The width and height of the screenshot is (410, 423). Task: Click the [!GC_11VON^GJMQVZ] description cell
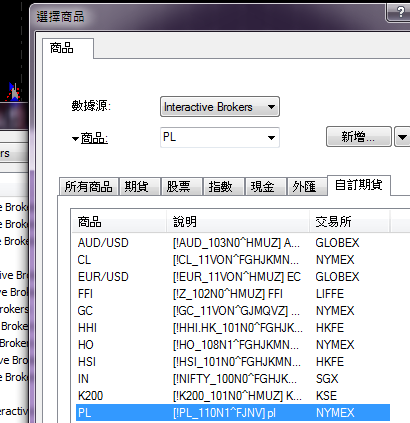(236, 311)
